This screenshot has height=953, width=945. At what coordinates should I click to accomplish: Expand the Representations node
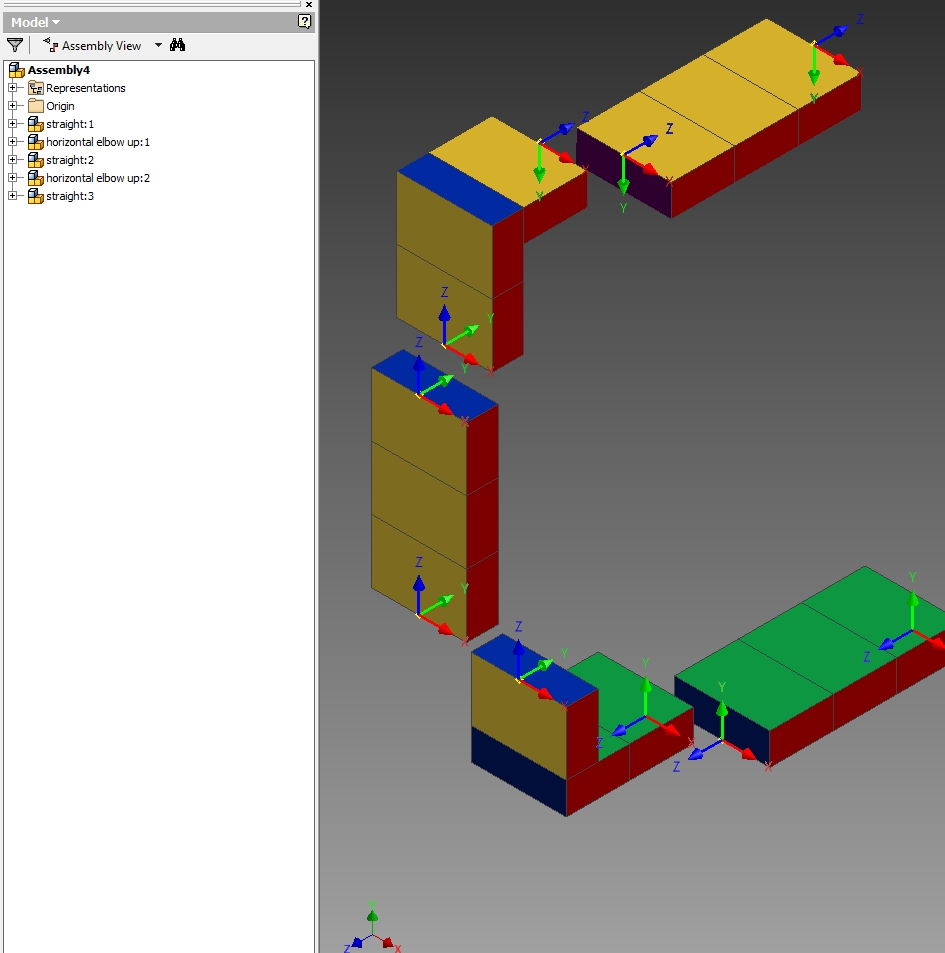tap(11, 88)
